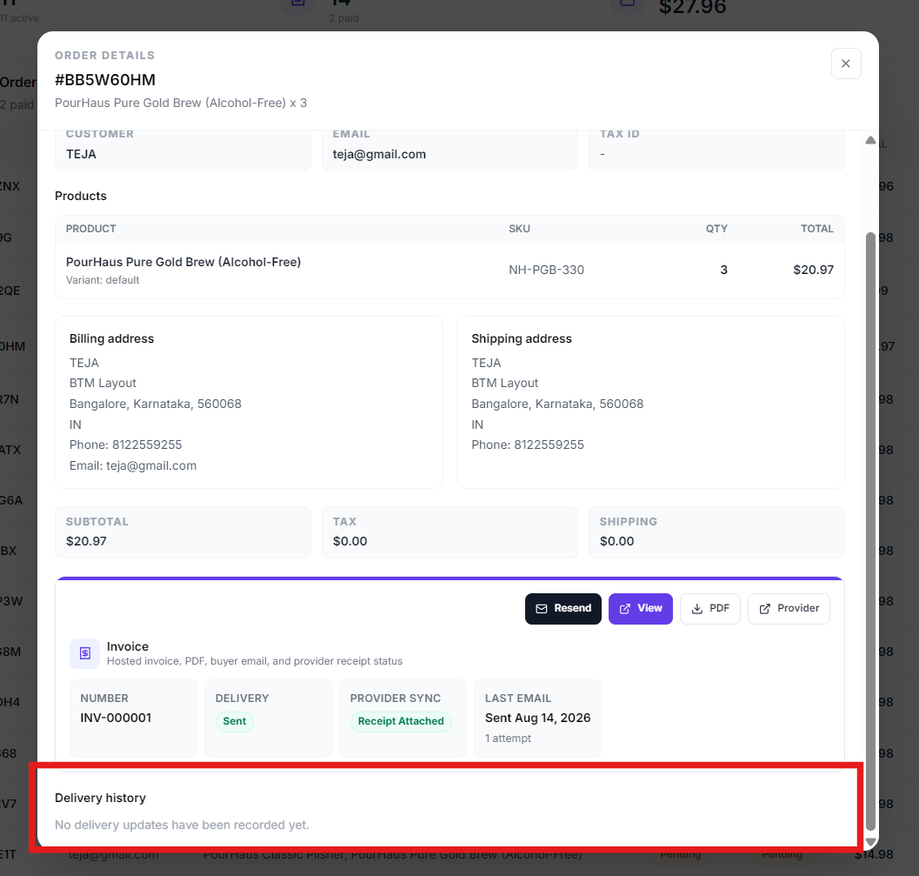The image size is (919, 876).
Task: Click the Delivery history heading
Action: tap(100, 798)
